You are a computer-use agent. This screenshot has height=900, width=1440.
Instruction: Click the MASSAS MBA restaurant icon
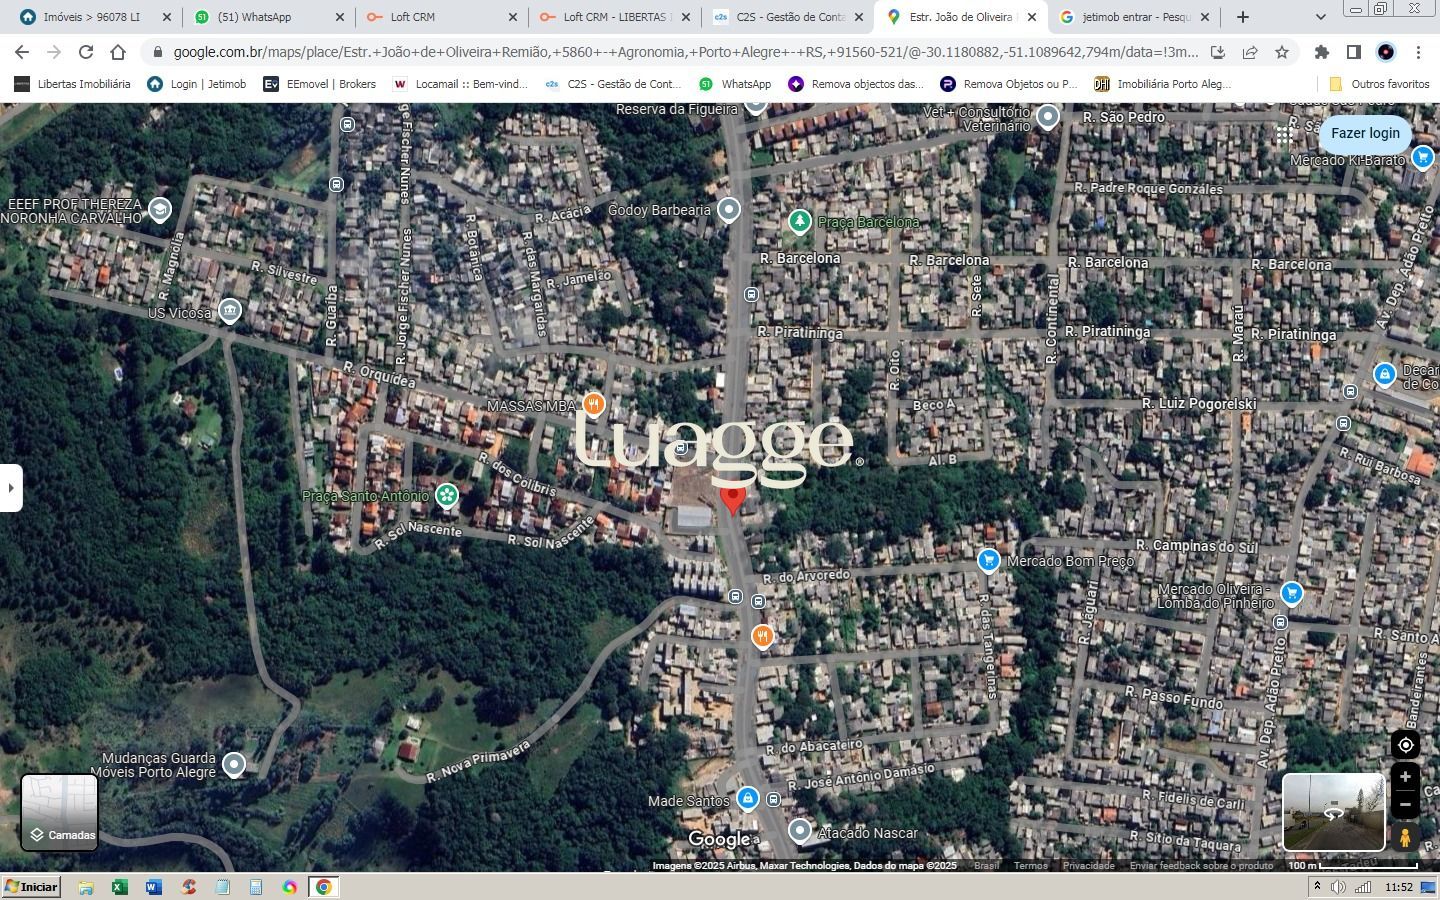[593, 404]
